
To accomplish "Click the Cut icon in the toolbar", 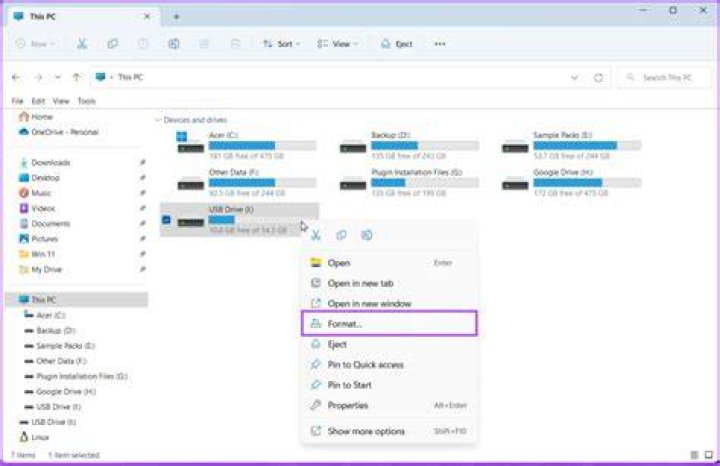I will pos(82,44).
